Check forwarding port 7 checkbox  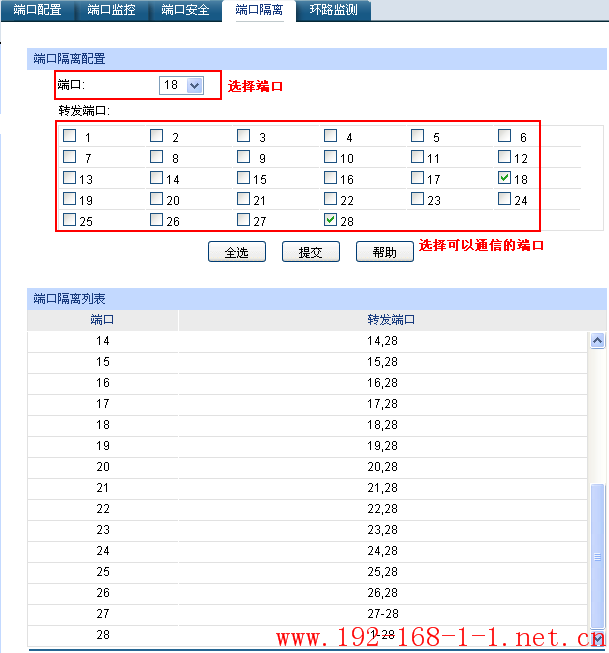point(70,157)
